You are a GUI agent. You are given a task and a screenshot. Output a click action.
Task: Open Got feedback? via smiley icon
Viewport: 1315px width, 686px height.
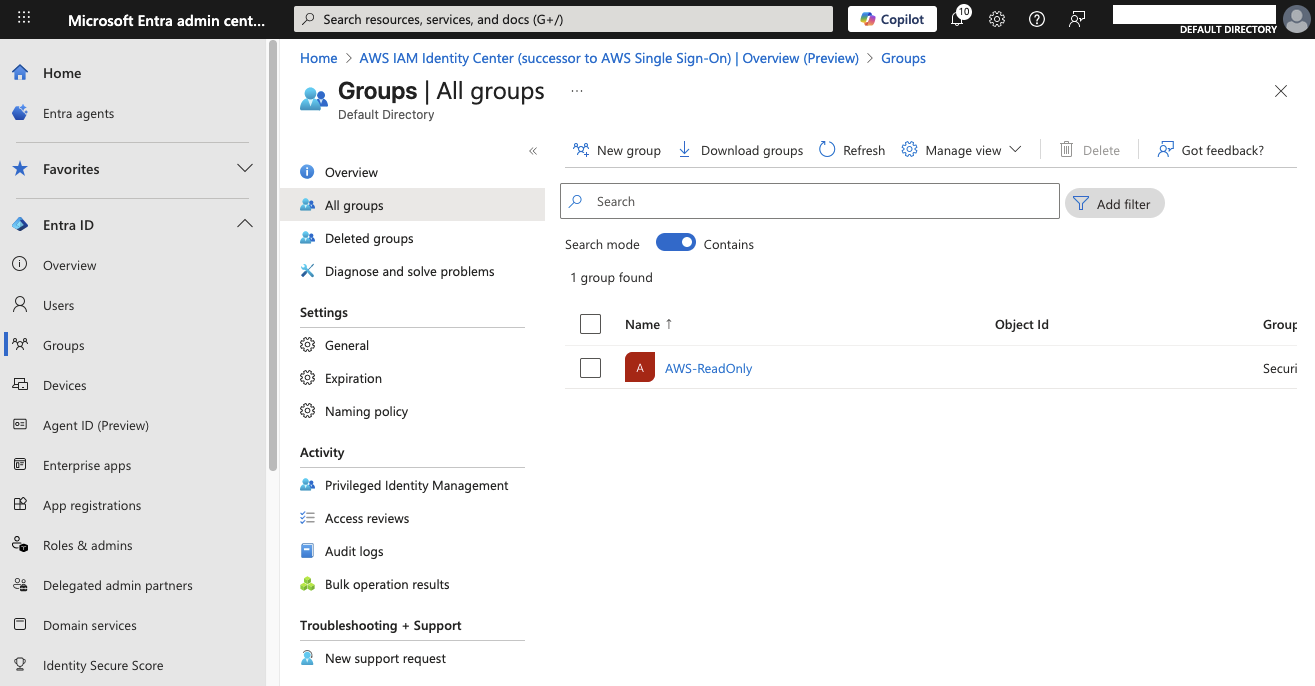(x=1165, y=149)
